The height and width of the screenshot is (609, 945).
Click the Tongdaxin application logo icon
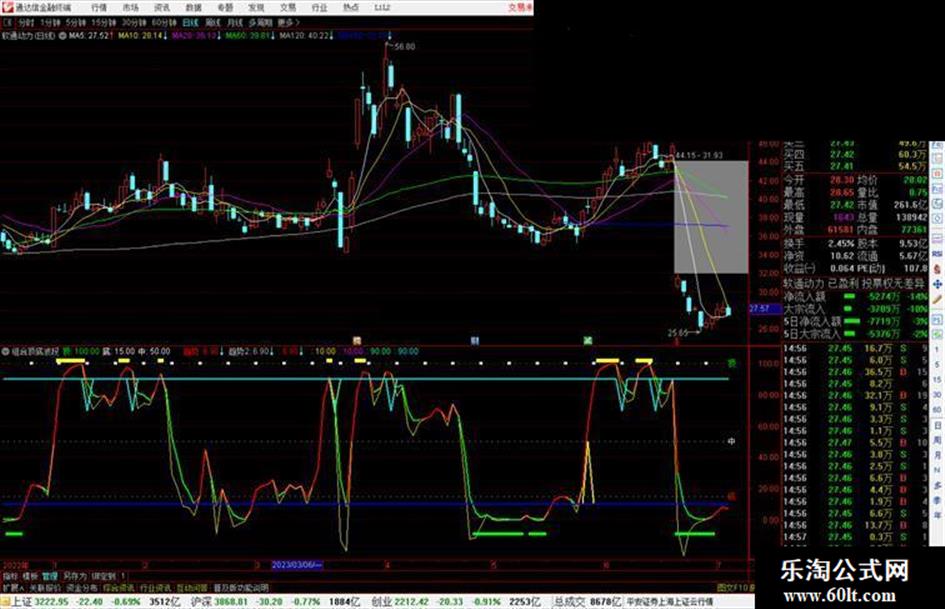tap(8, 8)
